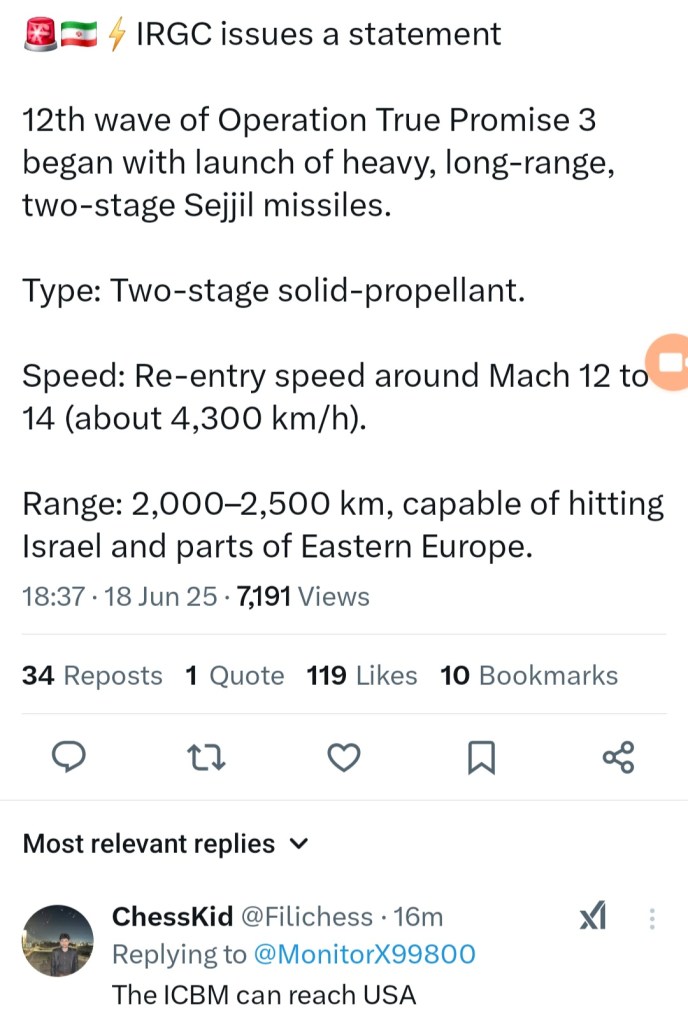Open the 1 Quote list
This screenshot has width=688, height=1023.
234,676
